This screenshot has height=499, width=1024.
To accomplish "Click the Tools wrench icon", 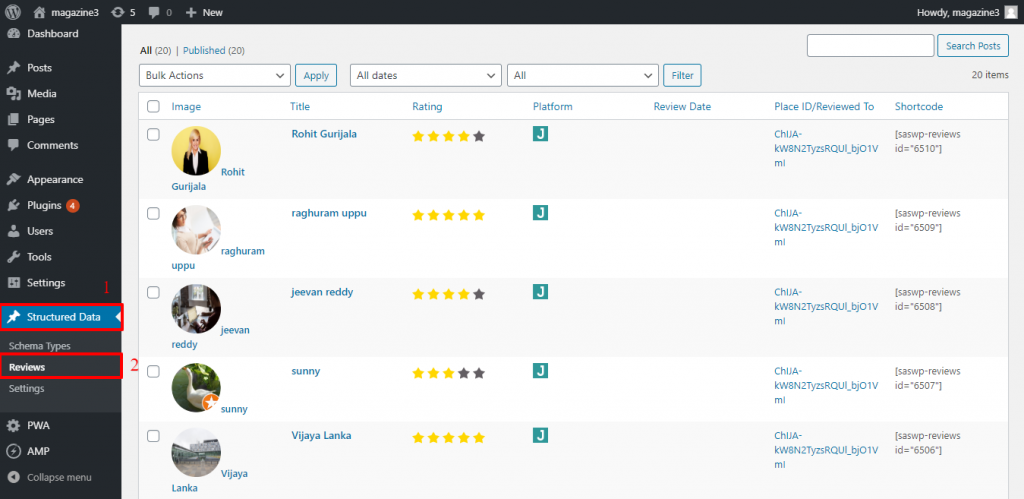I will [x=13, y=257].
